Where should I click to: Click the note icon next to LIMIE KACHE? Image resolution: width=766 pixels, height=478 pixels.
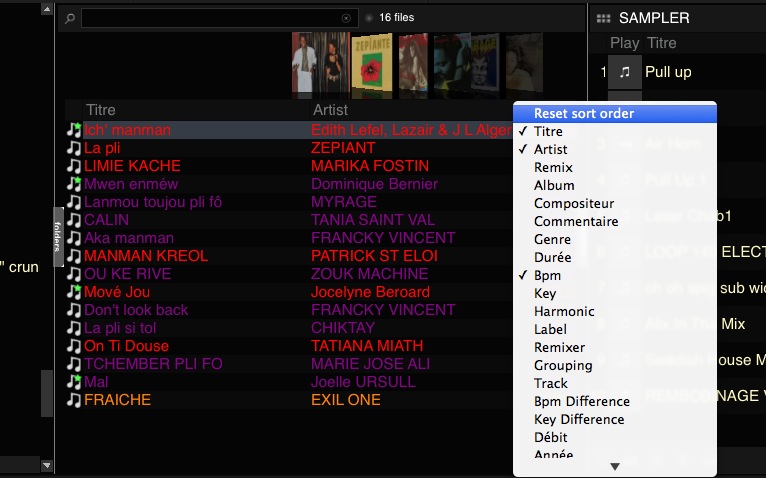pyautogui.click(x=74, y=166)
